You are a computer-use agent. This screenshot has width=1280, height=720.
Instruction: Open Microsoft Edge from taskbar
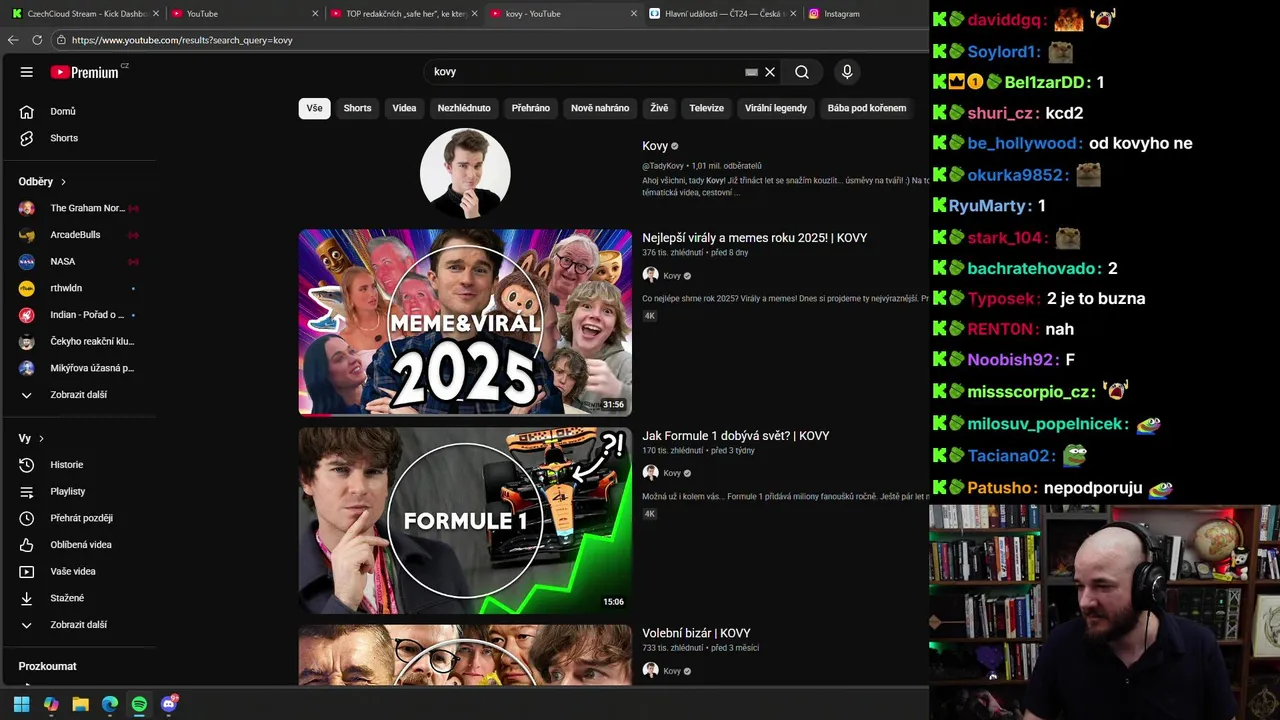click(110, 704)
